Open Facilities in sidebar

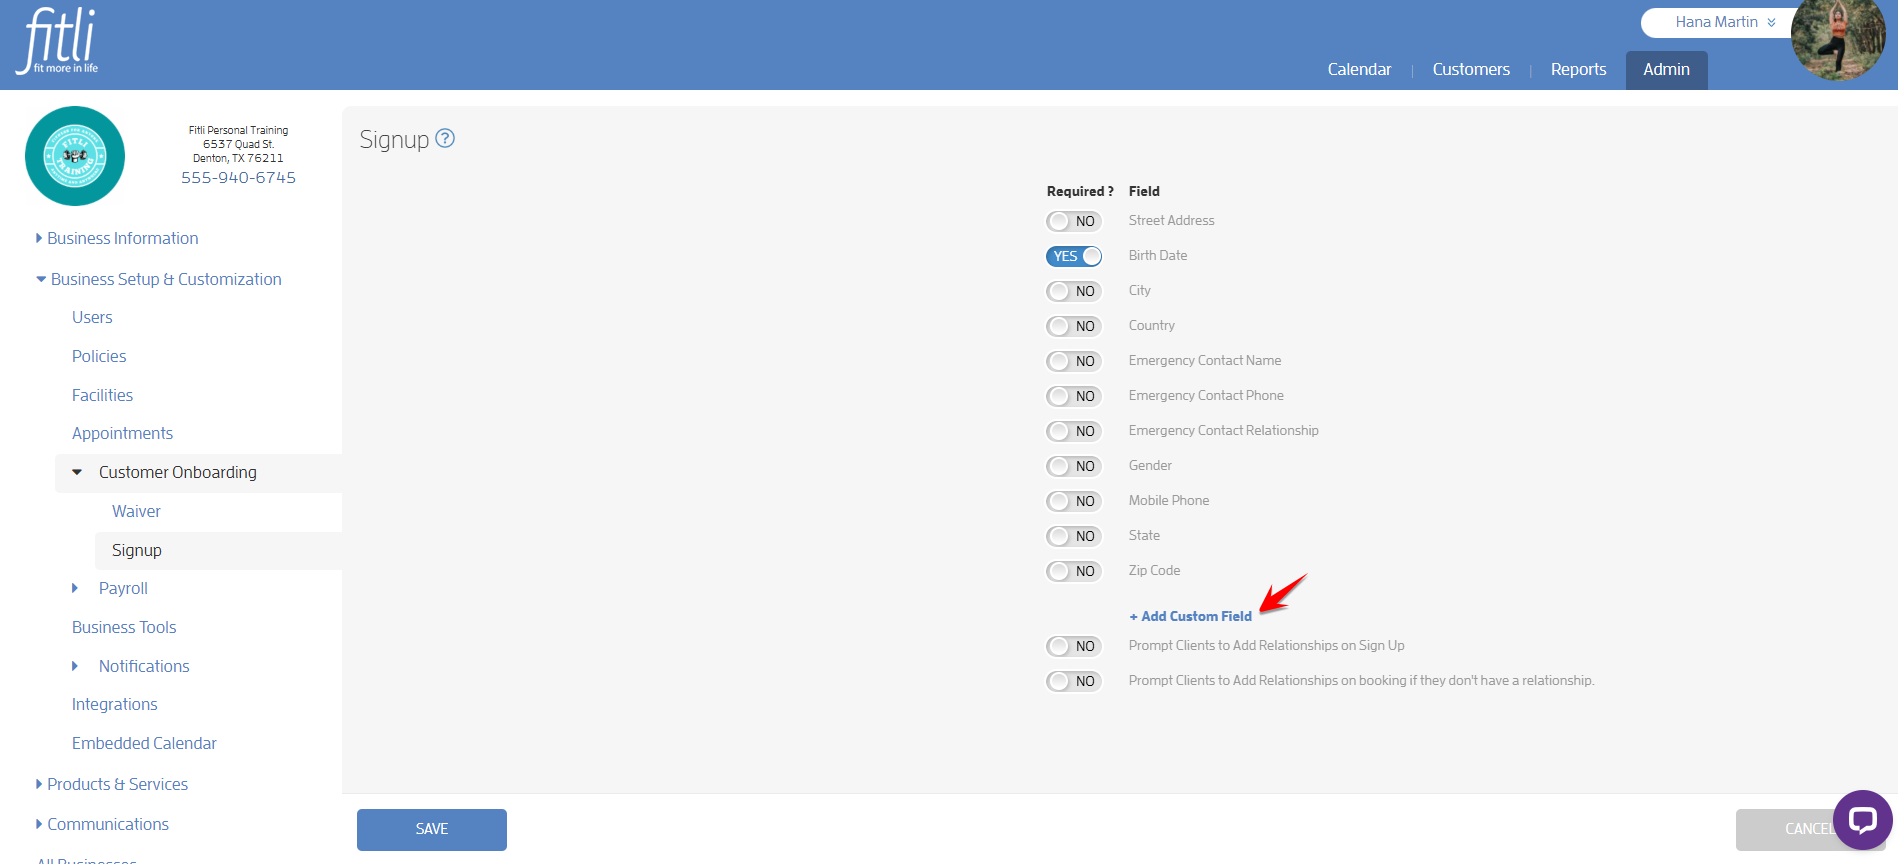coord(102,395)
